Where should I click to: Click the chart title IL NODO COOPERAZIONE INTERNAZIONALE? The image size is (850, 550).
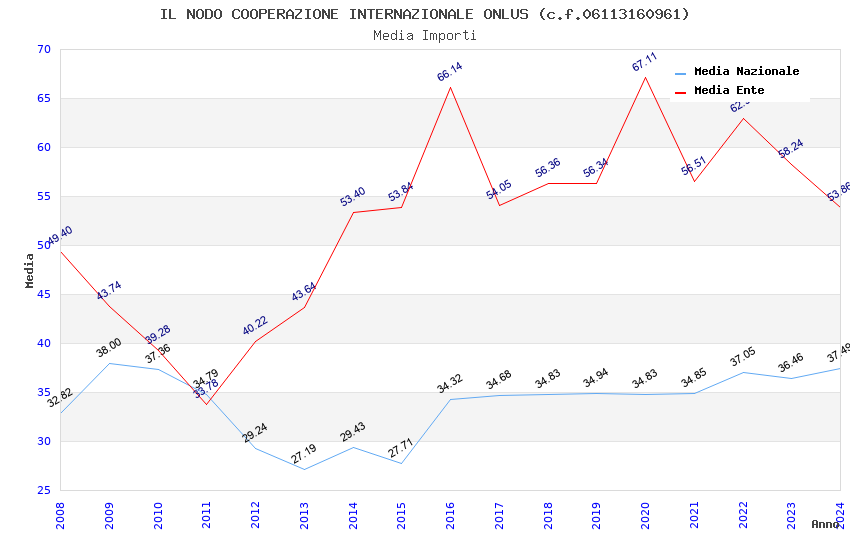point(424,14)
